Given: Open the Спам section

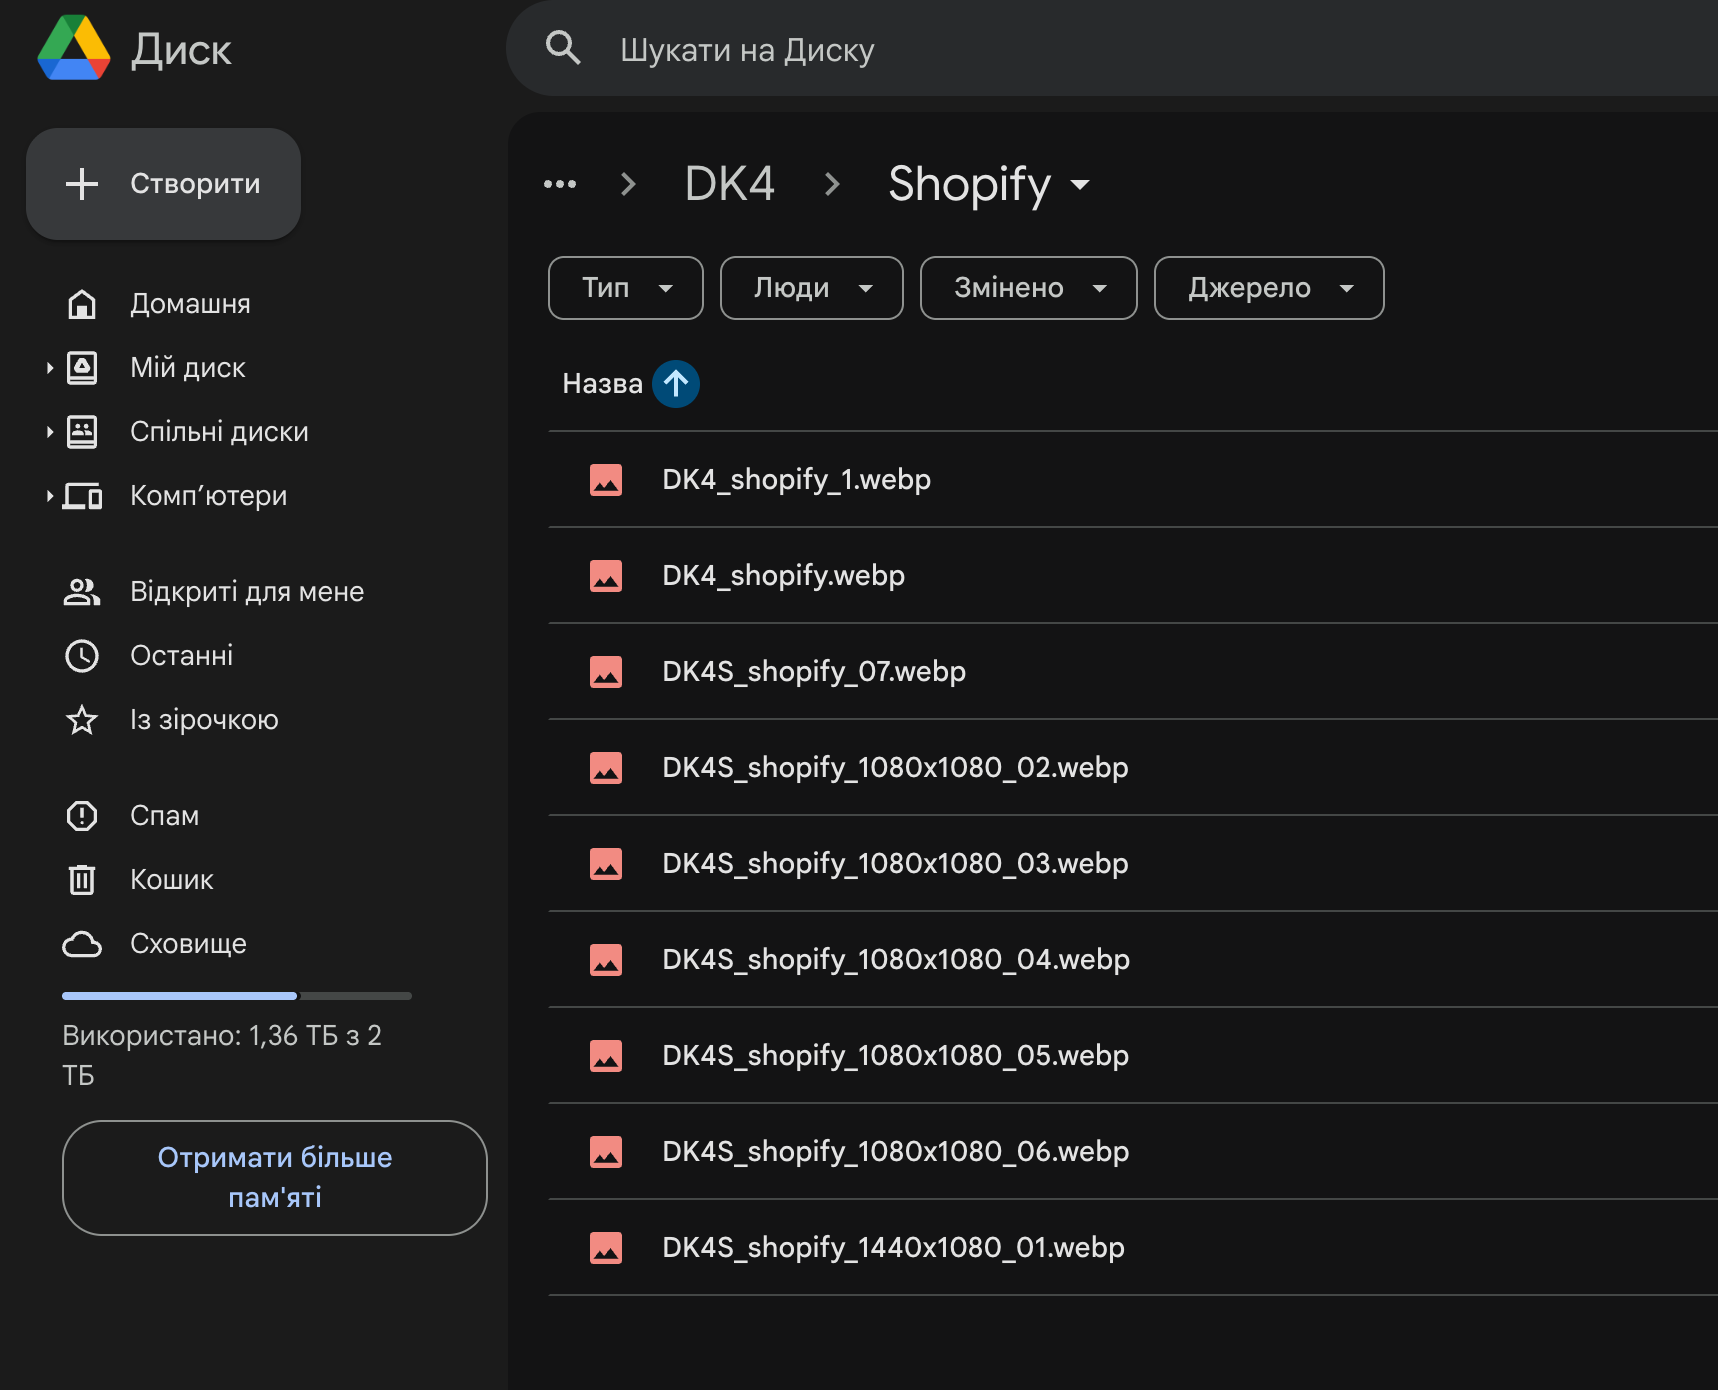Looking at the screenshot, I should click(82, 815).
